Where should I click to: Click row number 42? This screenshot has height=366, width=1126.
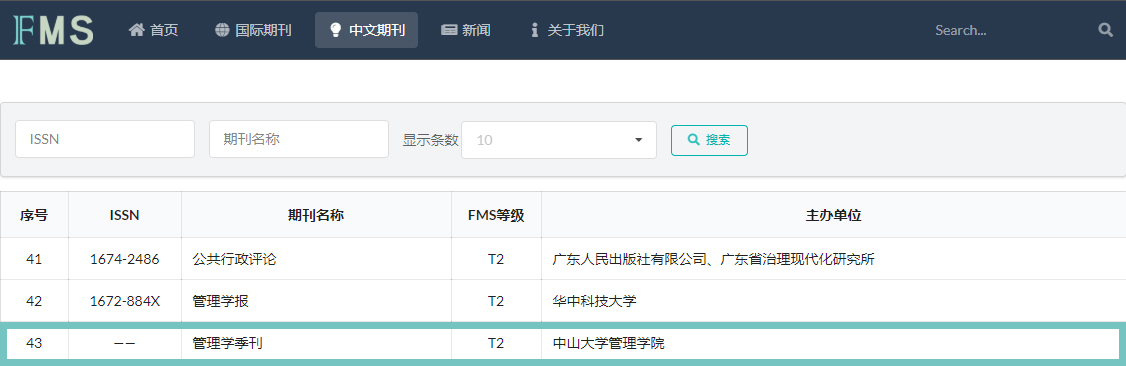pos(34,301)
